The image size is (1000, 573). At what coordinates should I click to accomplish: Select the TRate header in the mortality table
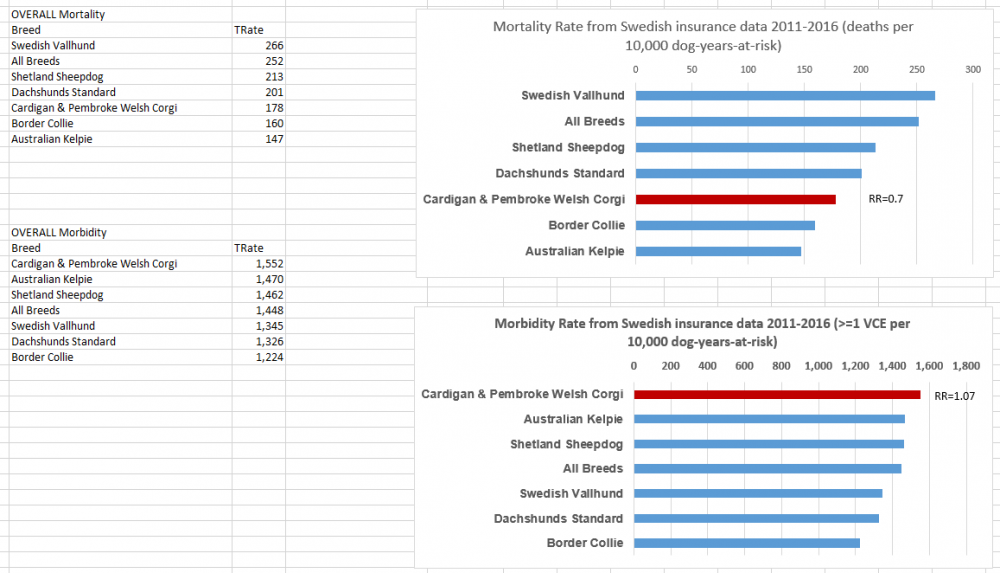[x=248, y=30]
